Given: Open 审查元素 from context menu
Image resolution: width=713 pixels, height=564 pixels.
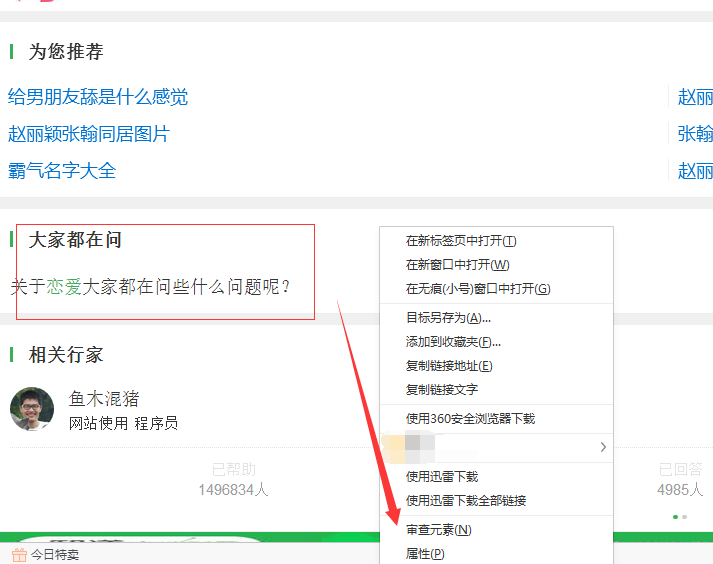Looking at the screenshot, I should point(438,530).
